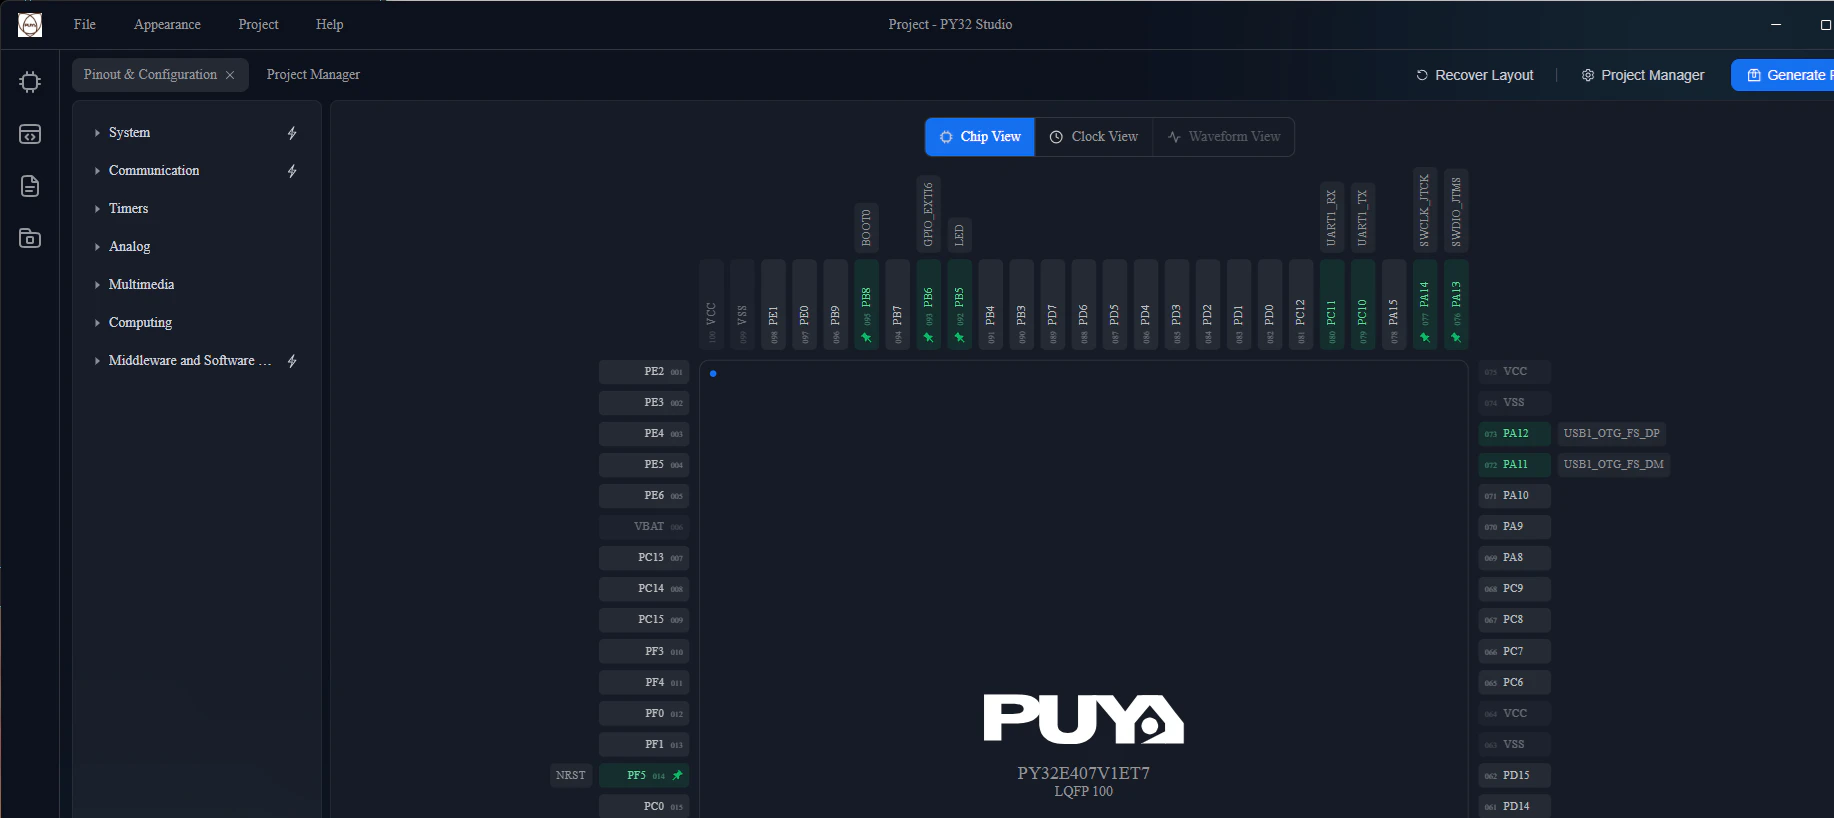Viewport: 1834px width, 818px height.
Task: Click the NRST pin label
Action: (571, 776)
